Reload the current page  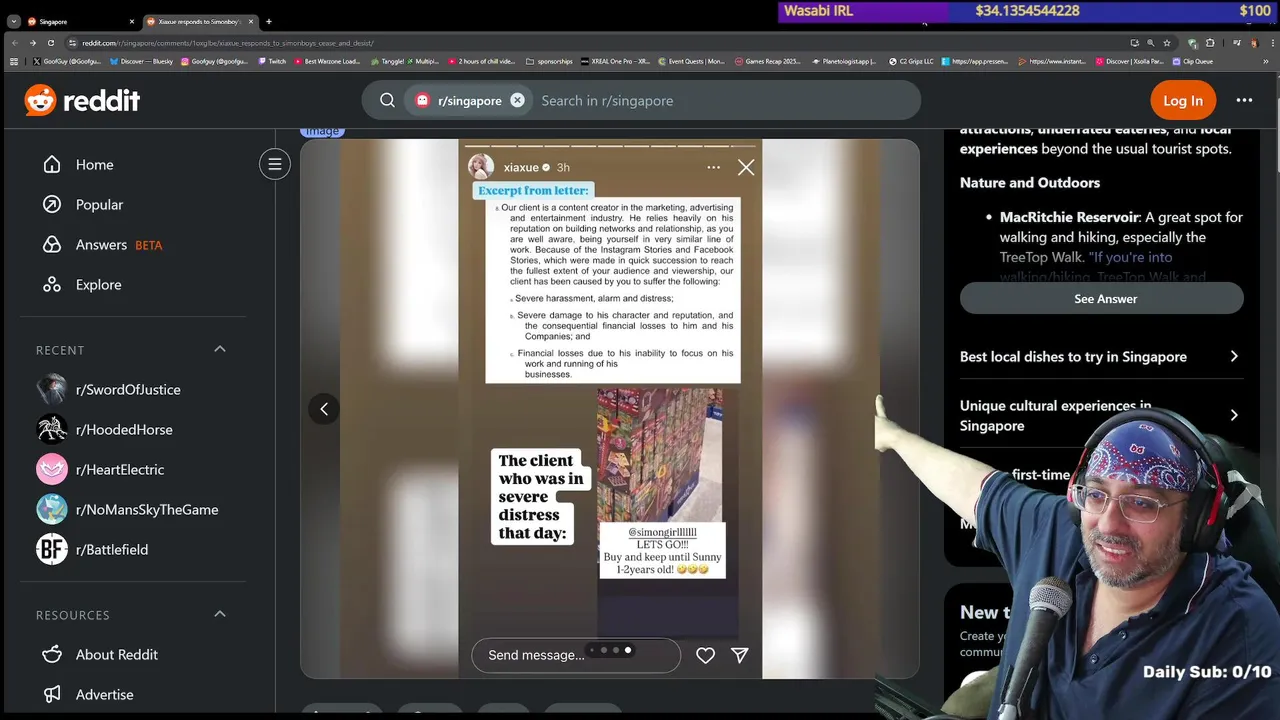50,43
